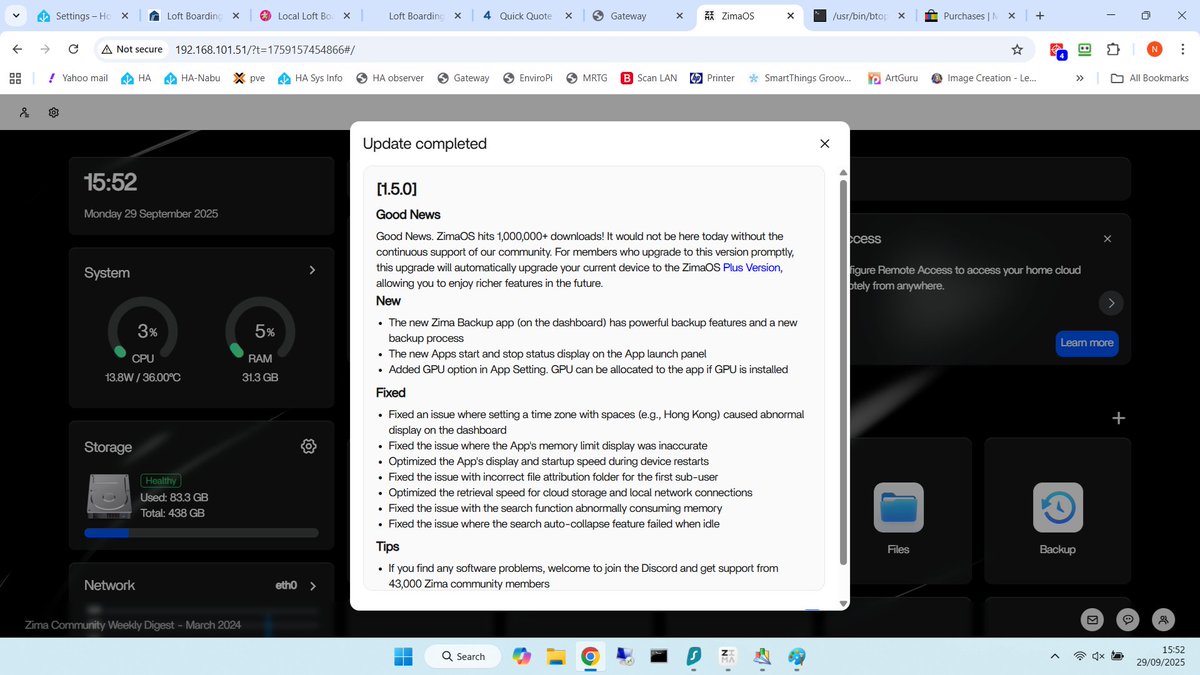The image size is (1200, 675).
Task: Open Storage settings gear icon
Action: [309, 446]
